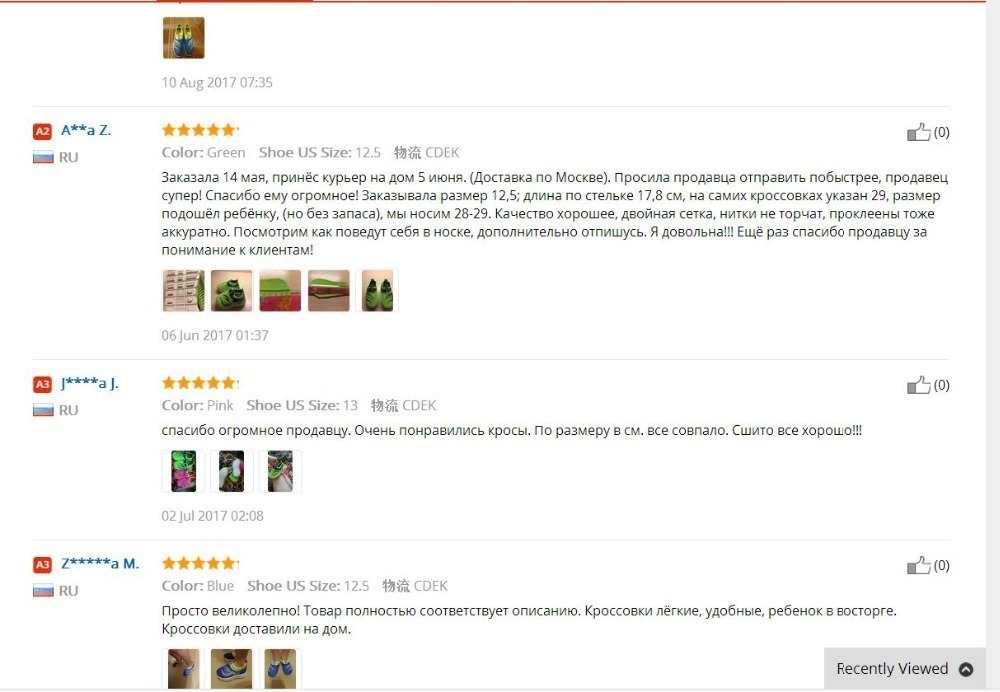The width and height of the screenshot is (1000, 692).
Task: Click the A2 badge beside A**a Z.
Action: 42,131
